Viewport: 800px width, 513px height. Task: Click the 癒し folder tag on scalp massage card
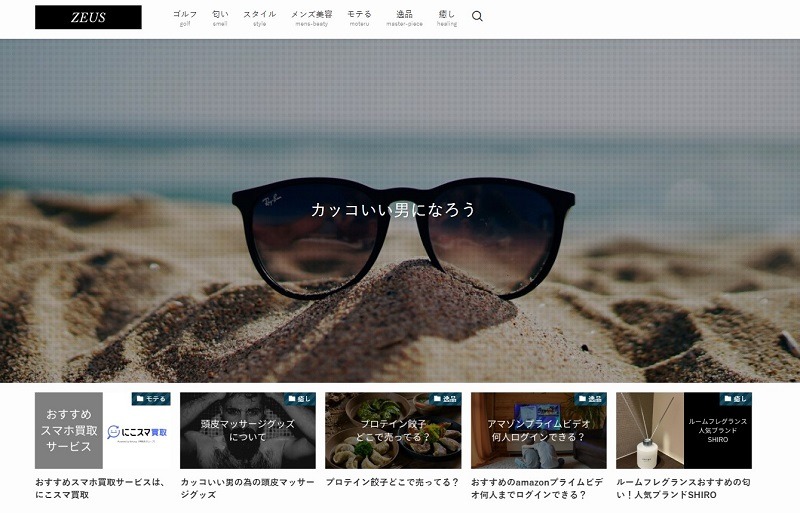tap(299, 399)
